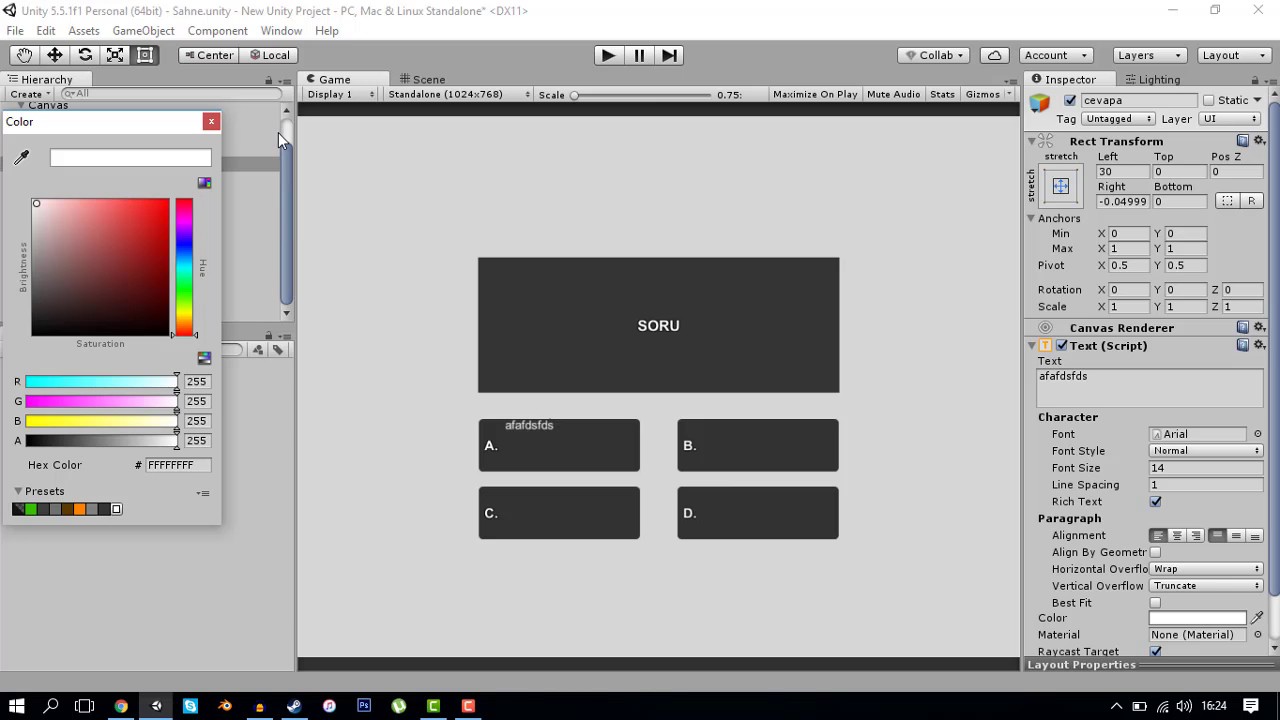Click Project search by label icon

(x=278, y=349)
